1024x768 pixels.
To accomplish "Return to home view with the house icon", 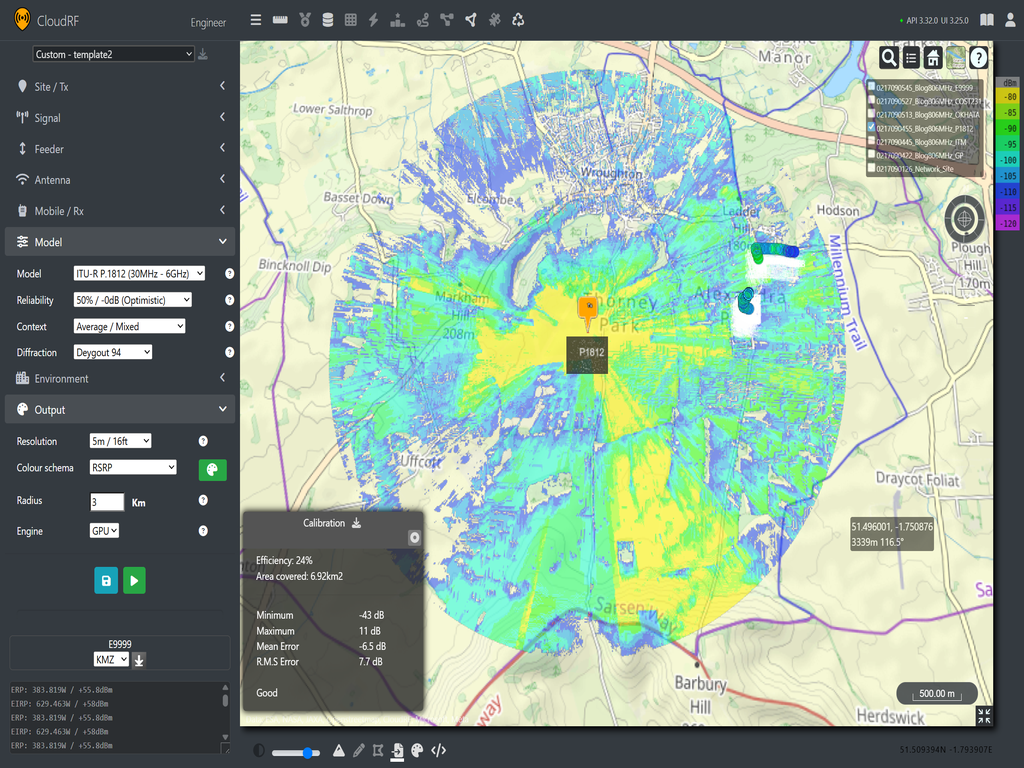I will tap(931, 58).
